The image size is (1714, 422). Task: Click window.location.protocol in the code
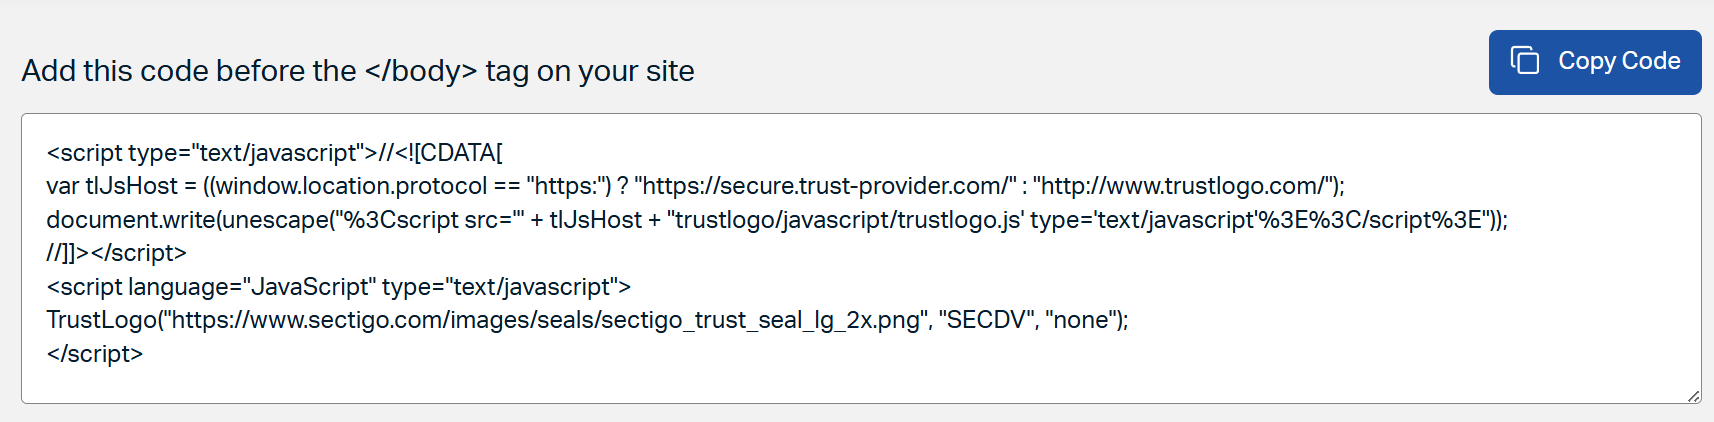pyautogui.click(x=350, y=186)
